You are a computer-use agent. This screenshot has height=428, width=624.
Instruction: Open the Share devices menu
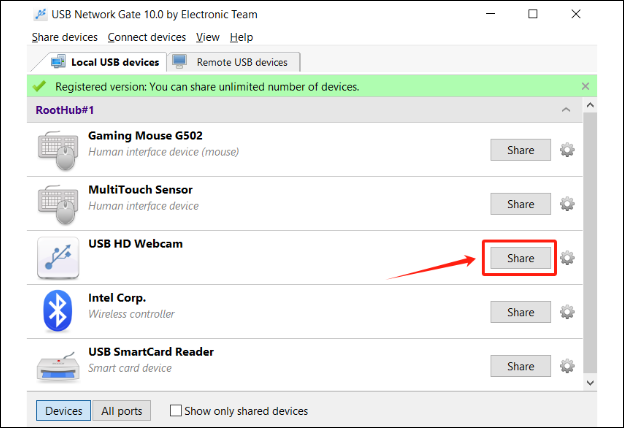pyautogui.click(x=65, y=37)
